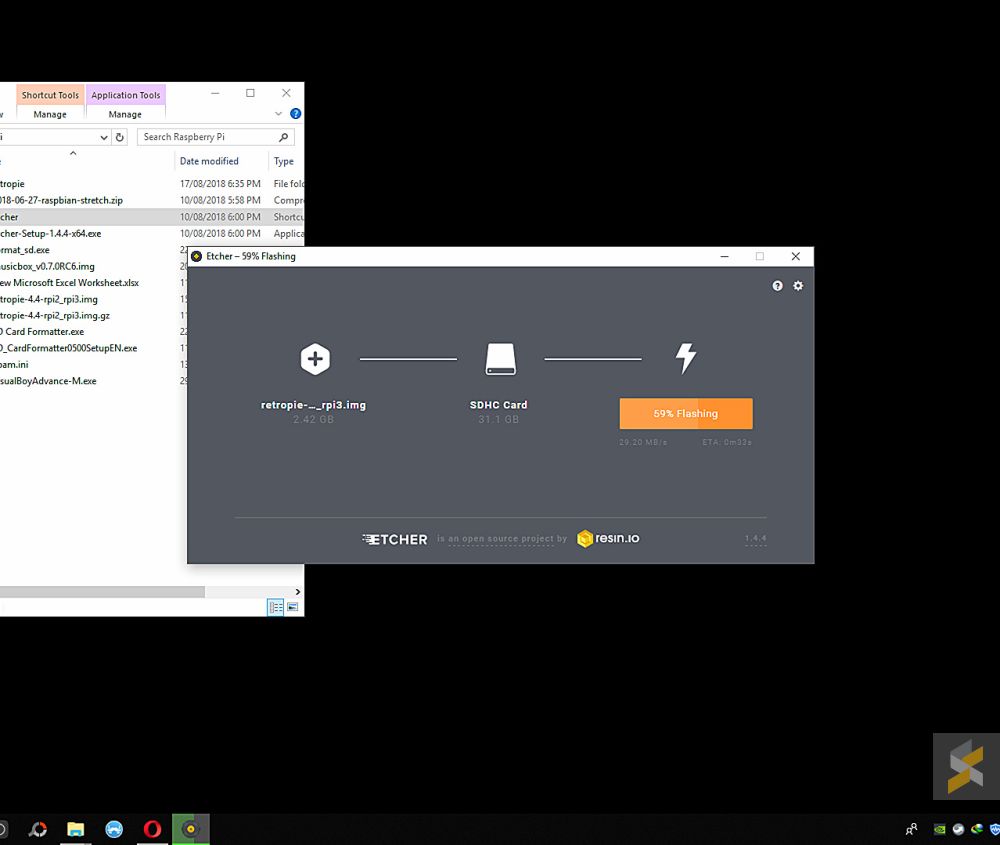Click date 17/08/2018 6:35 PM cell
Screen dimensions: 1000x845
coord(220,184)
